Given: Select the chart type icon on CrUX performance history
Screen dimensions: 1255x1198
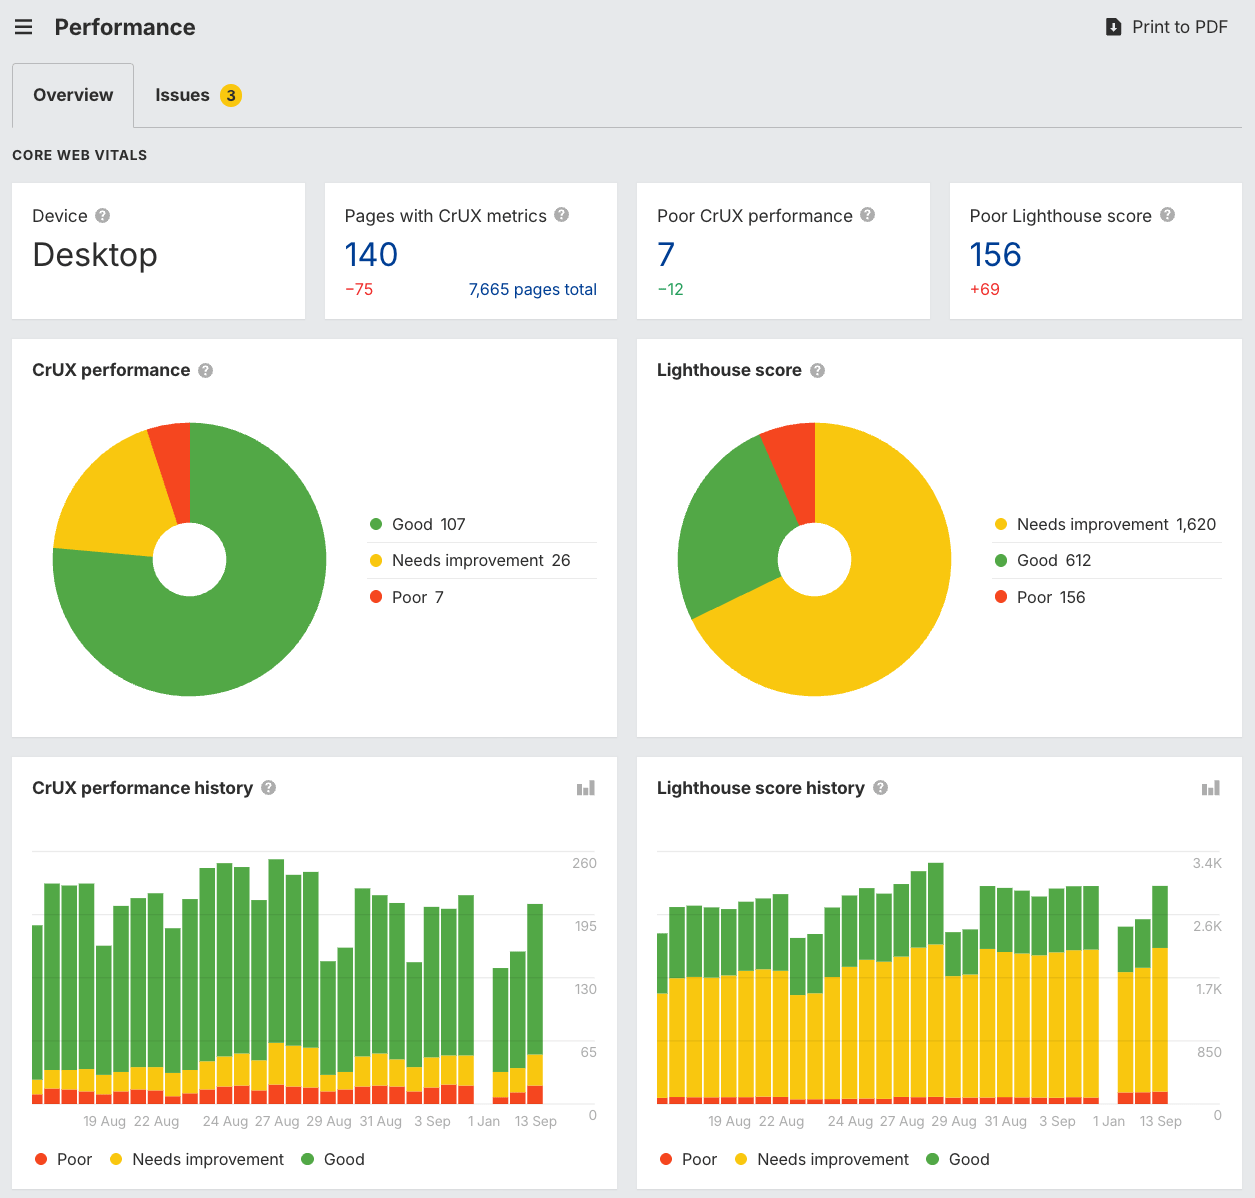Looking at the screenshot, I should [585, 788].
